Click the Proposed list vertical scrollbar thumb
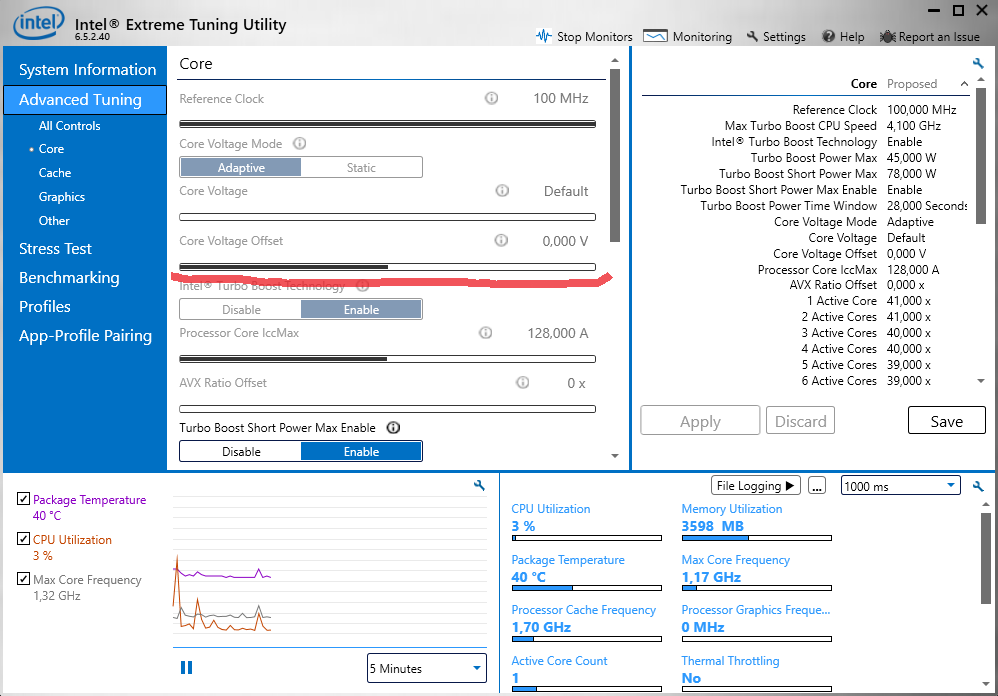 point(981,155)
